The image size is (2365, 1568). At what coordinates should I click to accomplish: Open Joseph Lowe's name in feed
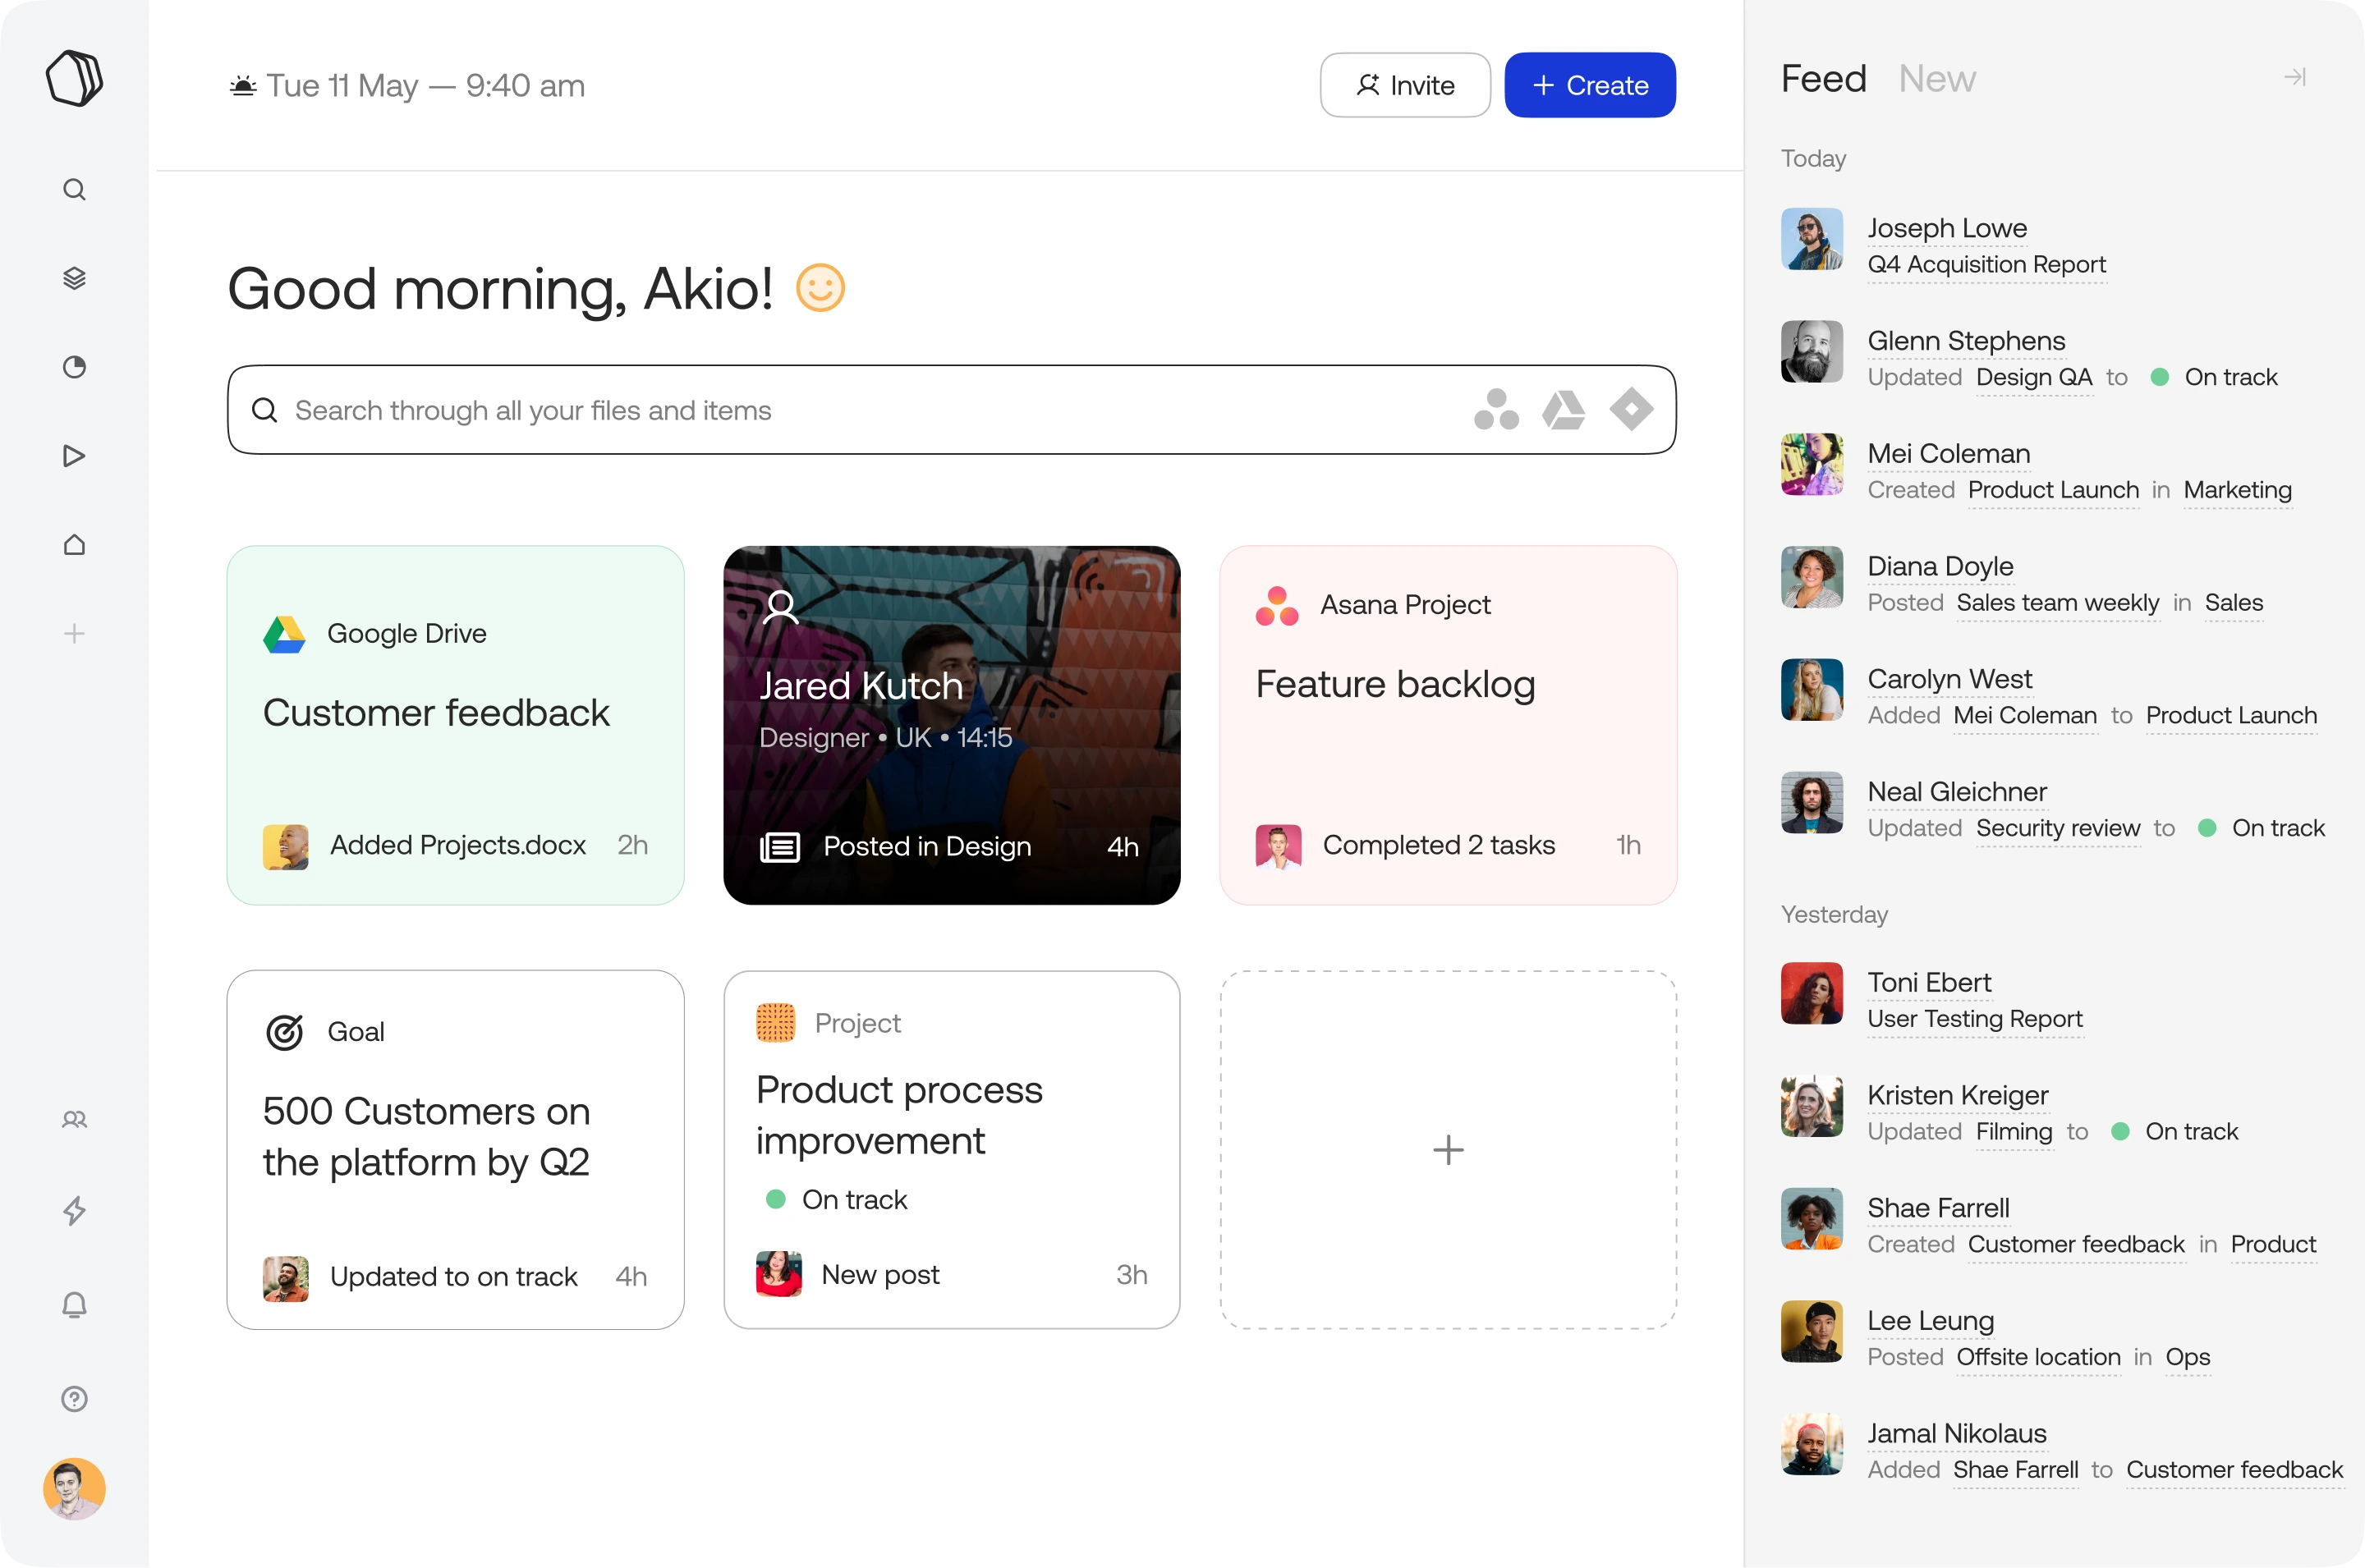pyautogui.click(x=1947, y=228)
